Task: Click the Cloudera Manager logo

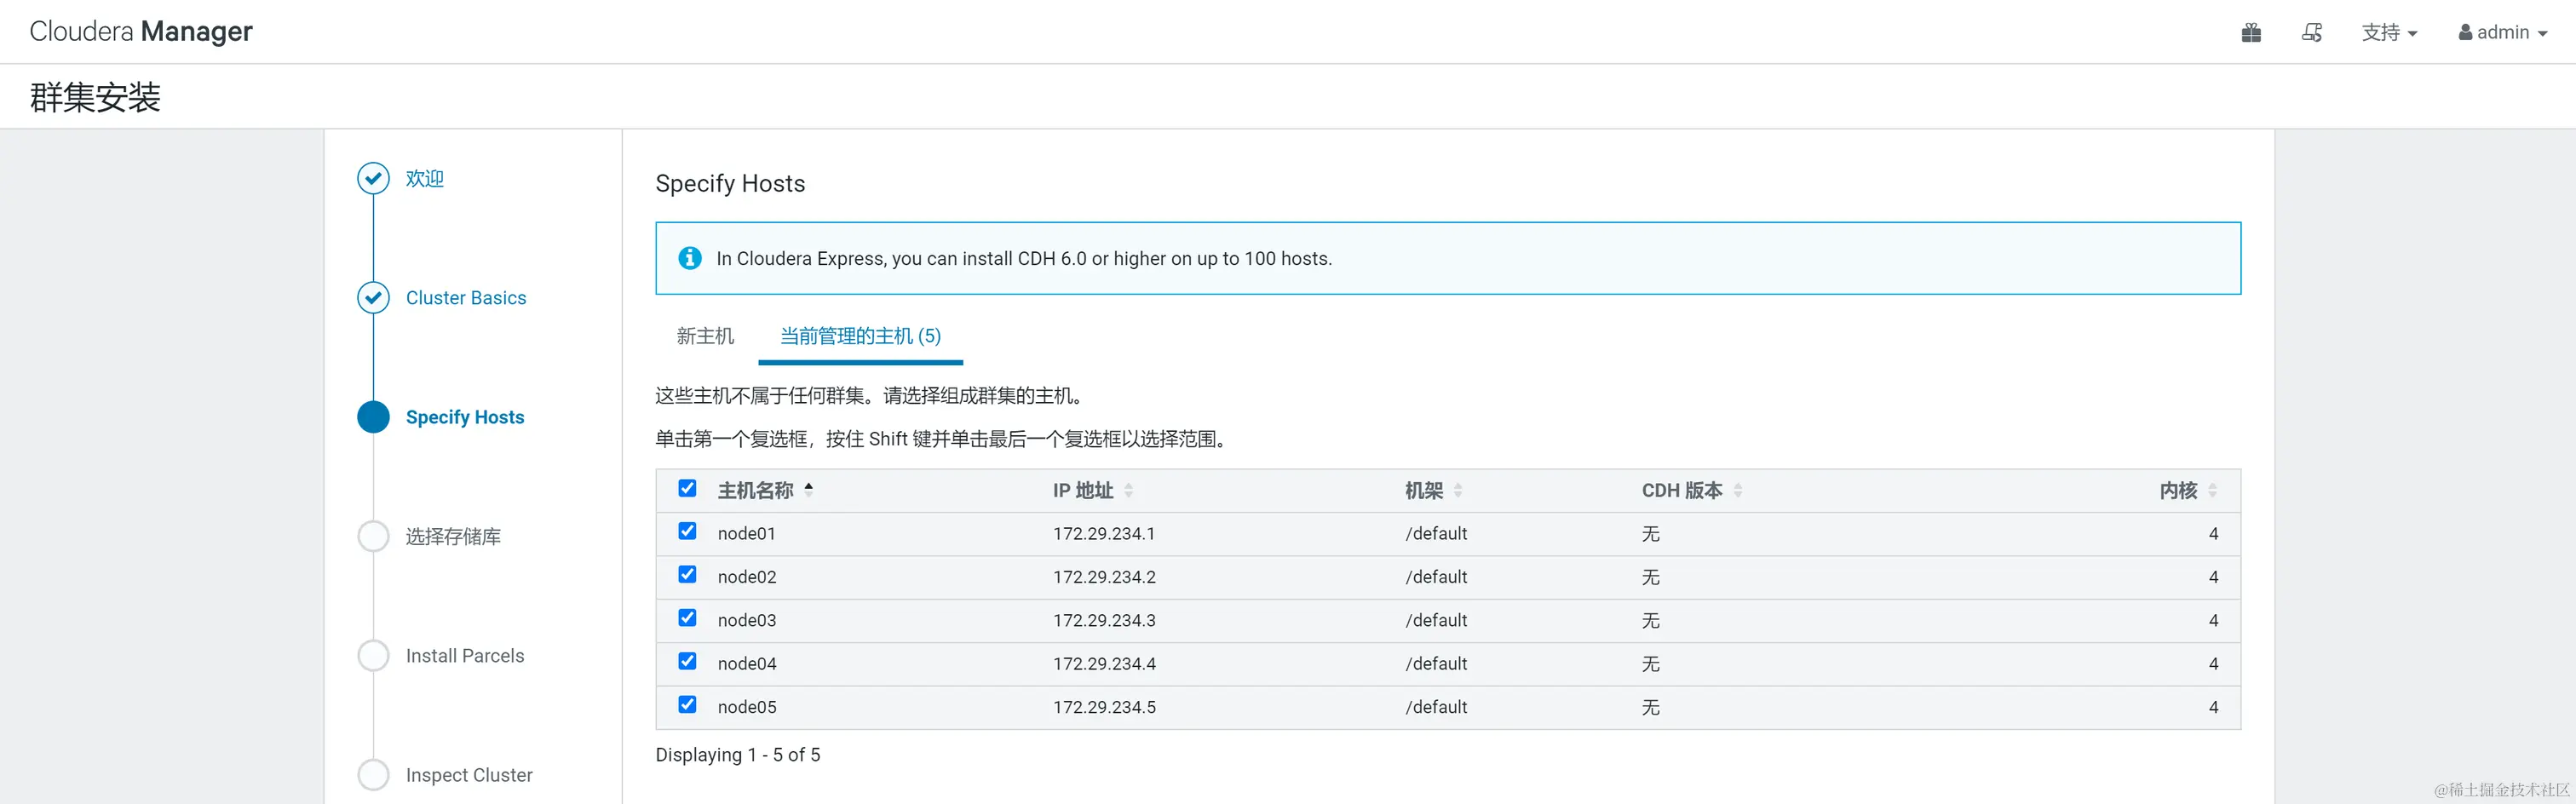Action: 141,31
